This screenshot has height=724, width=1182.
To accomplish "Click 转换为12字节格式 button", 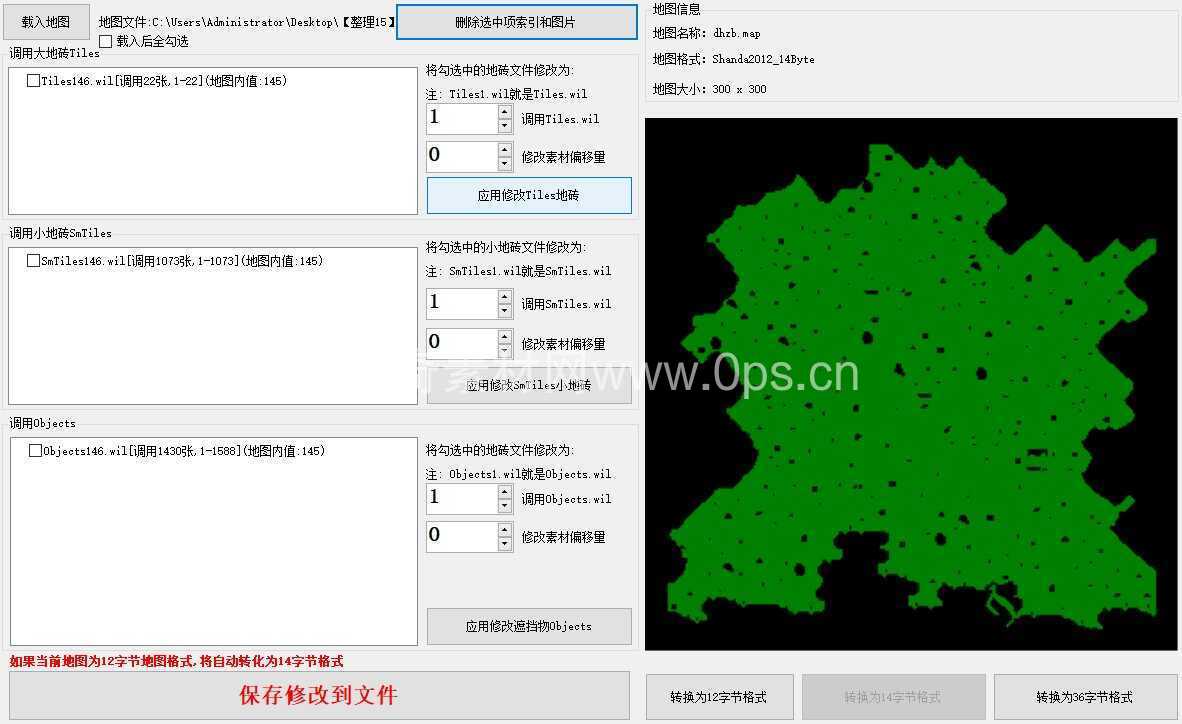I will (x=719, y=697).
